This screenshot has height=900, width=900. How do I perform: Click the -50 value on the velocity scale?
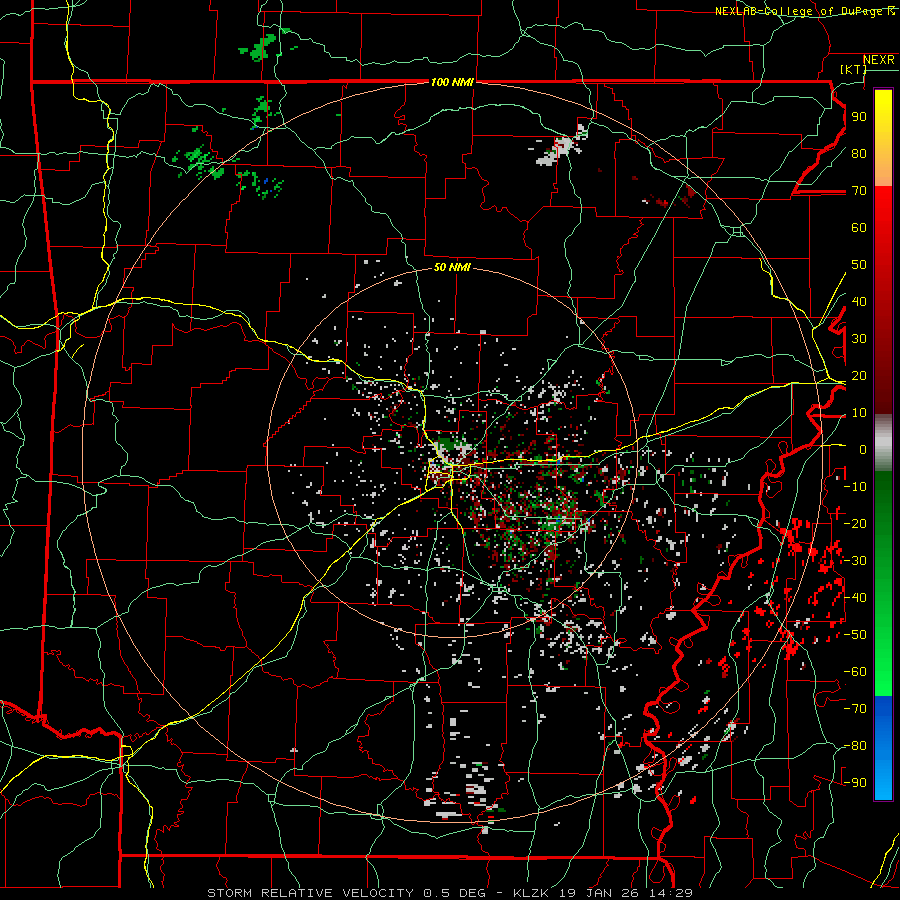(855, 635)
